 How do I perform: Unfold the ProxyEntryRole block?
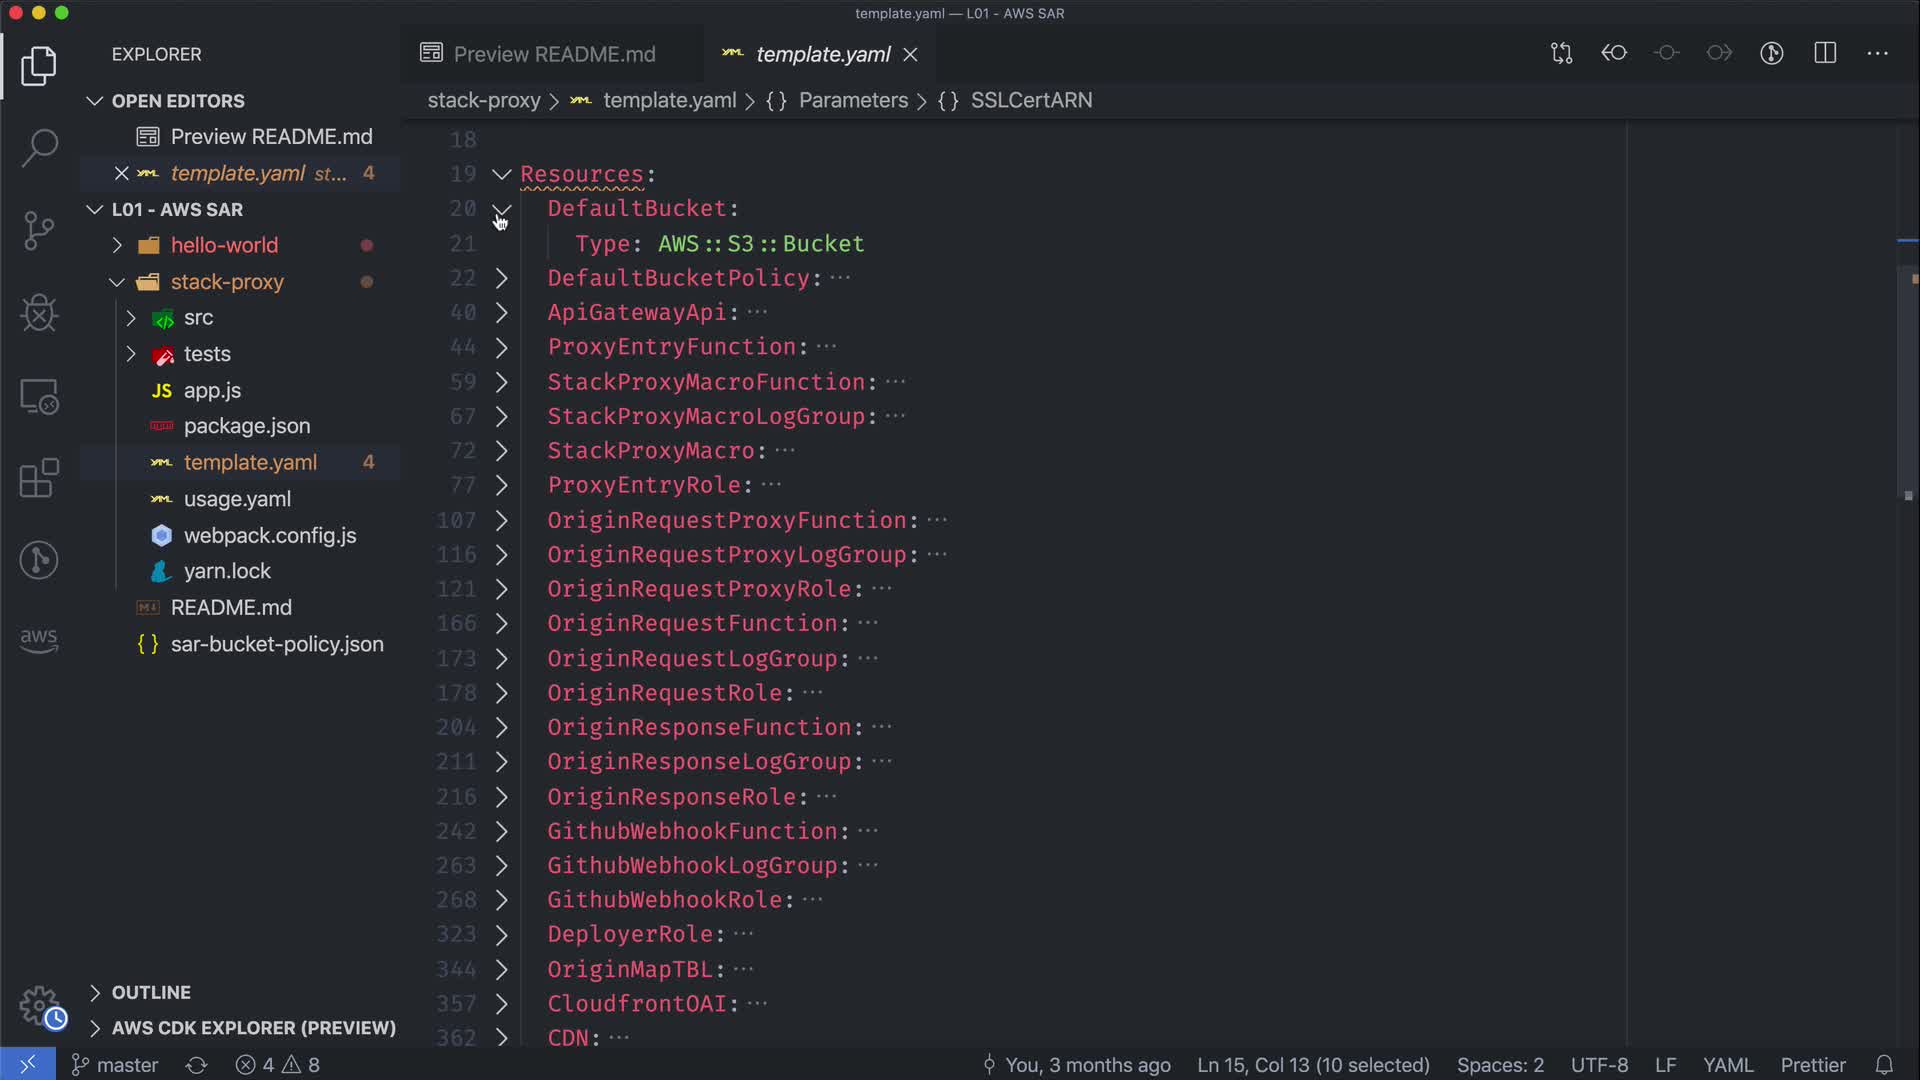click(x=502, y=486)
